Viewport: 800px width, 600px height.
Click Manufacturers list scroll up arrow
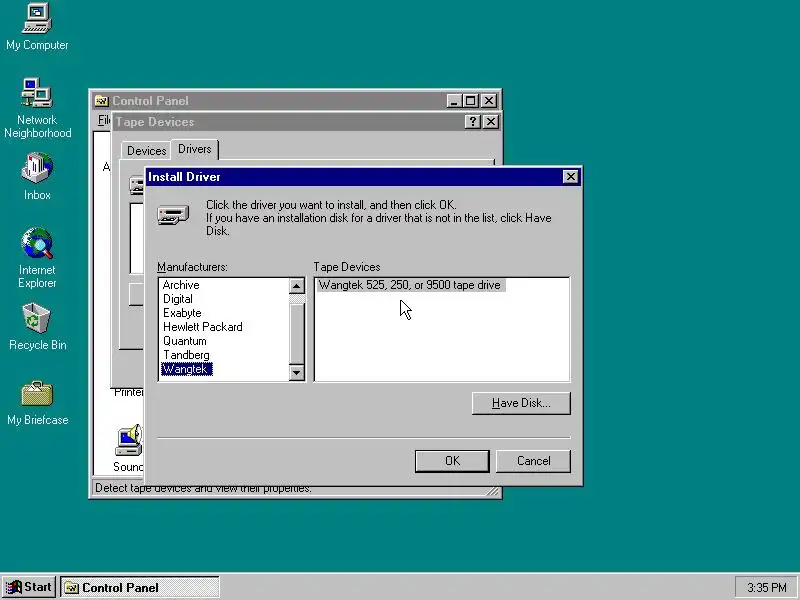pos(296,286)
